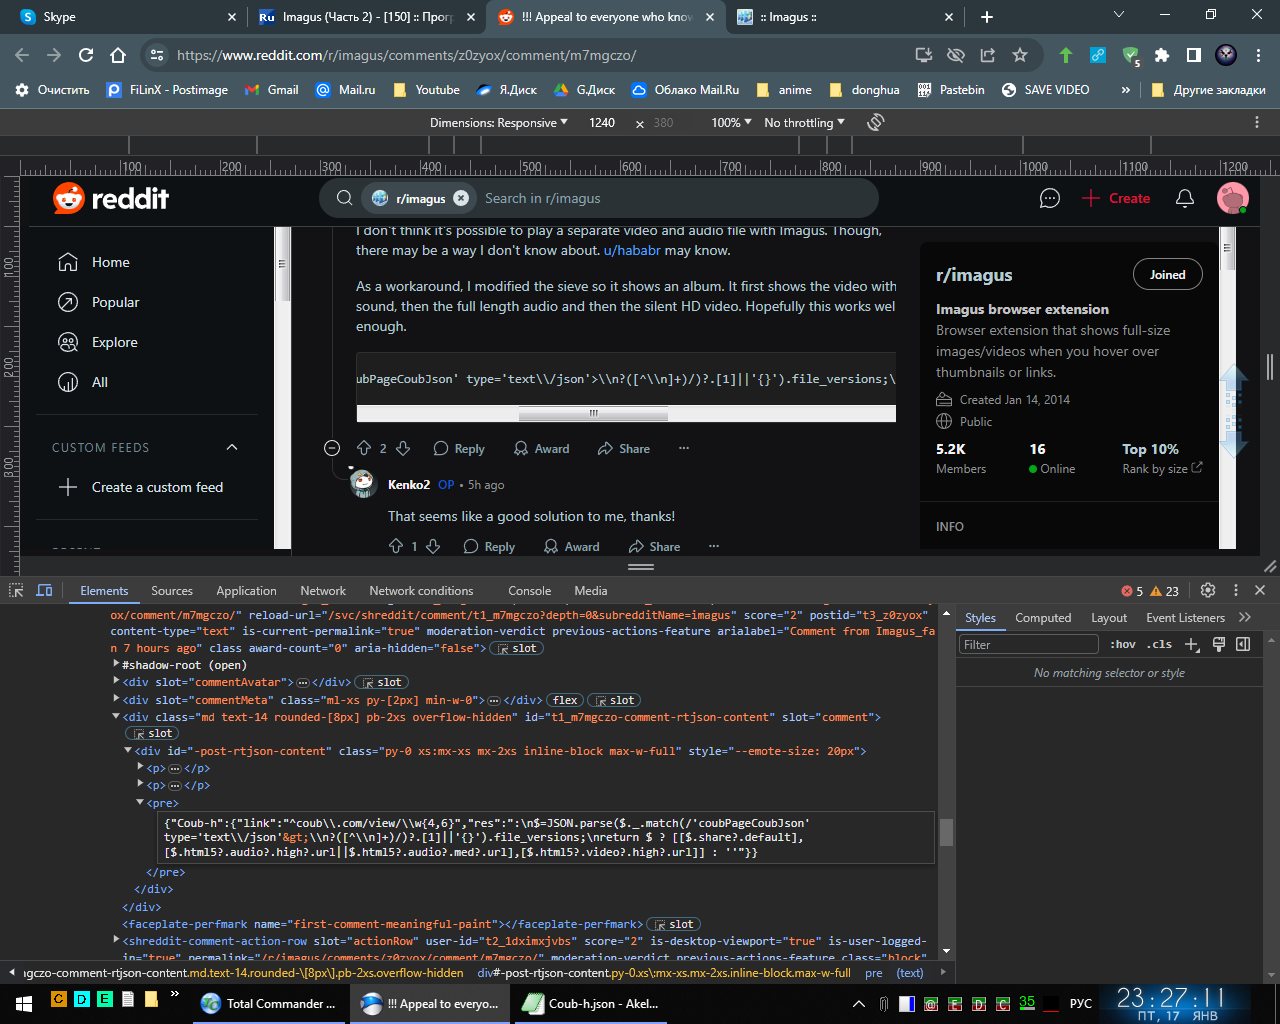The height and width of the screenshot is (1024, 1280).
Task: Select the Event Listeners tab
Action: [x=1185, y=618]
